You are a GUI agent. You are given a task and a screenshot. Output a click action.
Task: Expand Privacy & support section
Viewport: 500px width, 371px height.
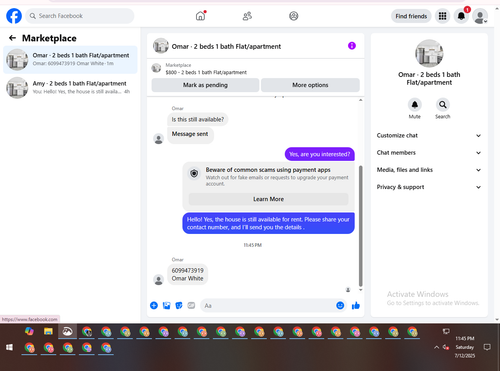[x=429, y=187]
